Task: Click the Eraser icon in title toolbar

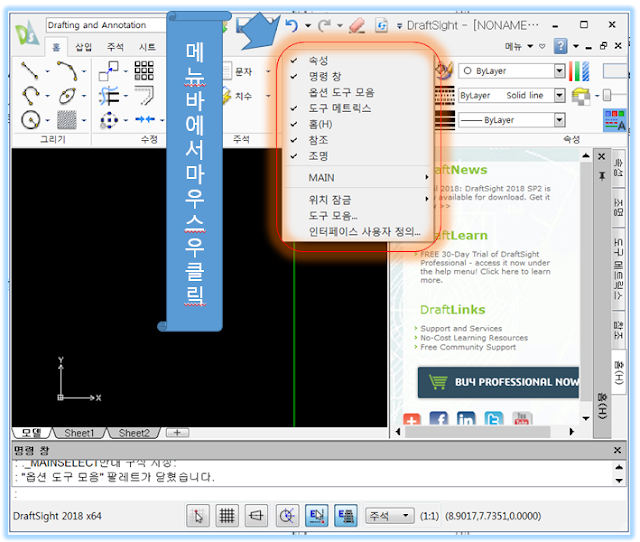Action: [357, 25]
